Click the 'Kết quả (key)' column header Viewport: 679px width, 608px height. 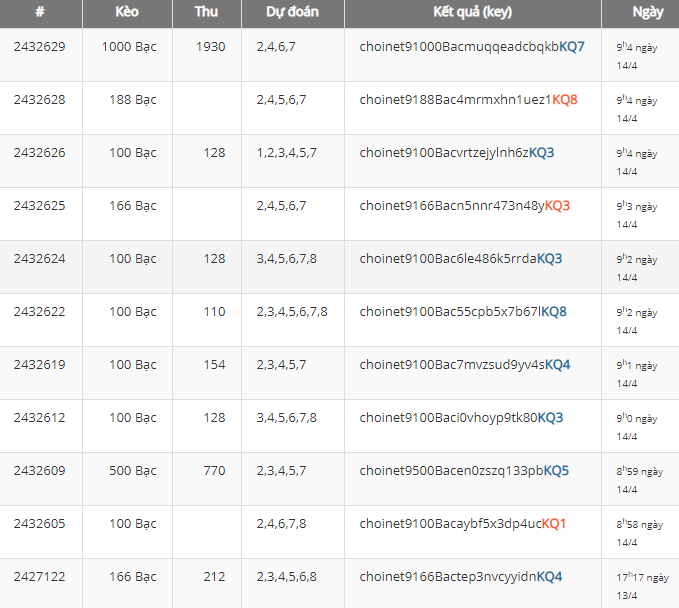point(472,14)
